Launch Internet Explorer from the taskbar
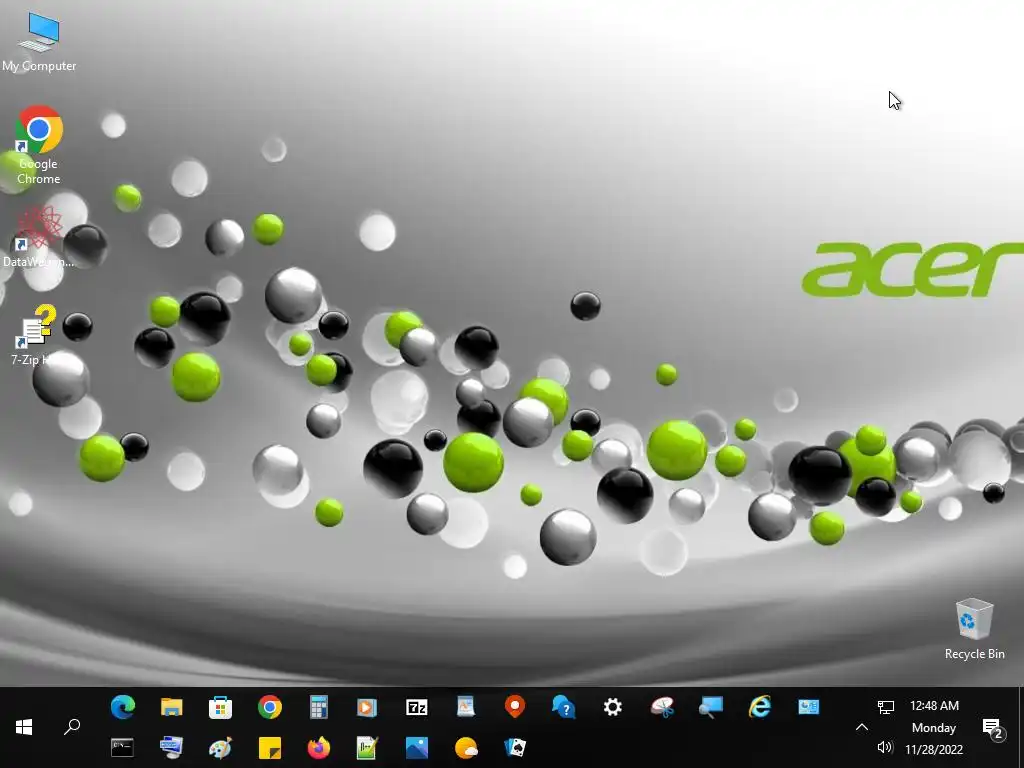1024x768 pixels. [760, 707]
